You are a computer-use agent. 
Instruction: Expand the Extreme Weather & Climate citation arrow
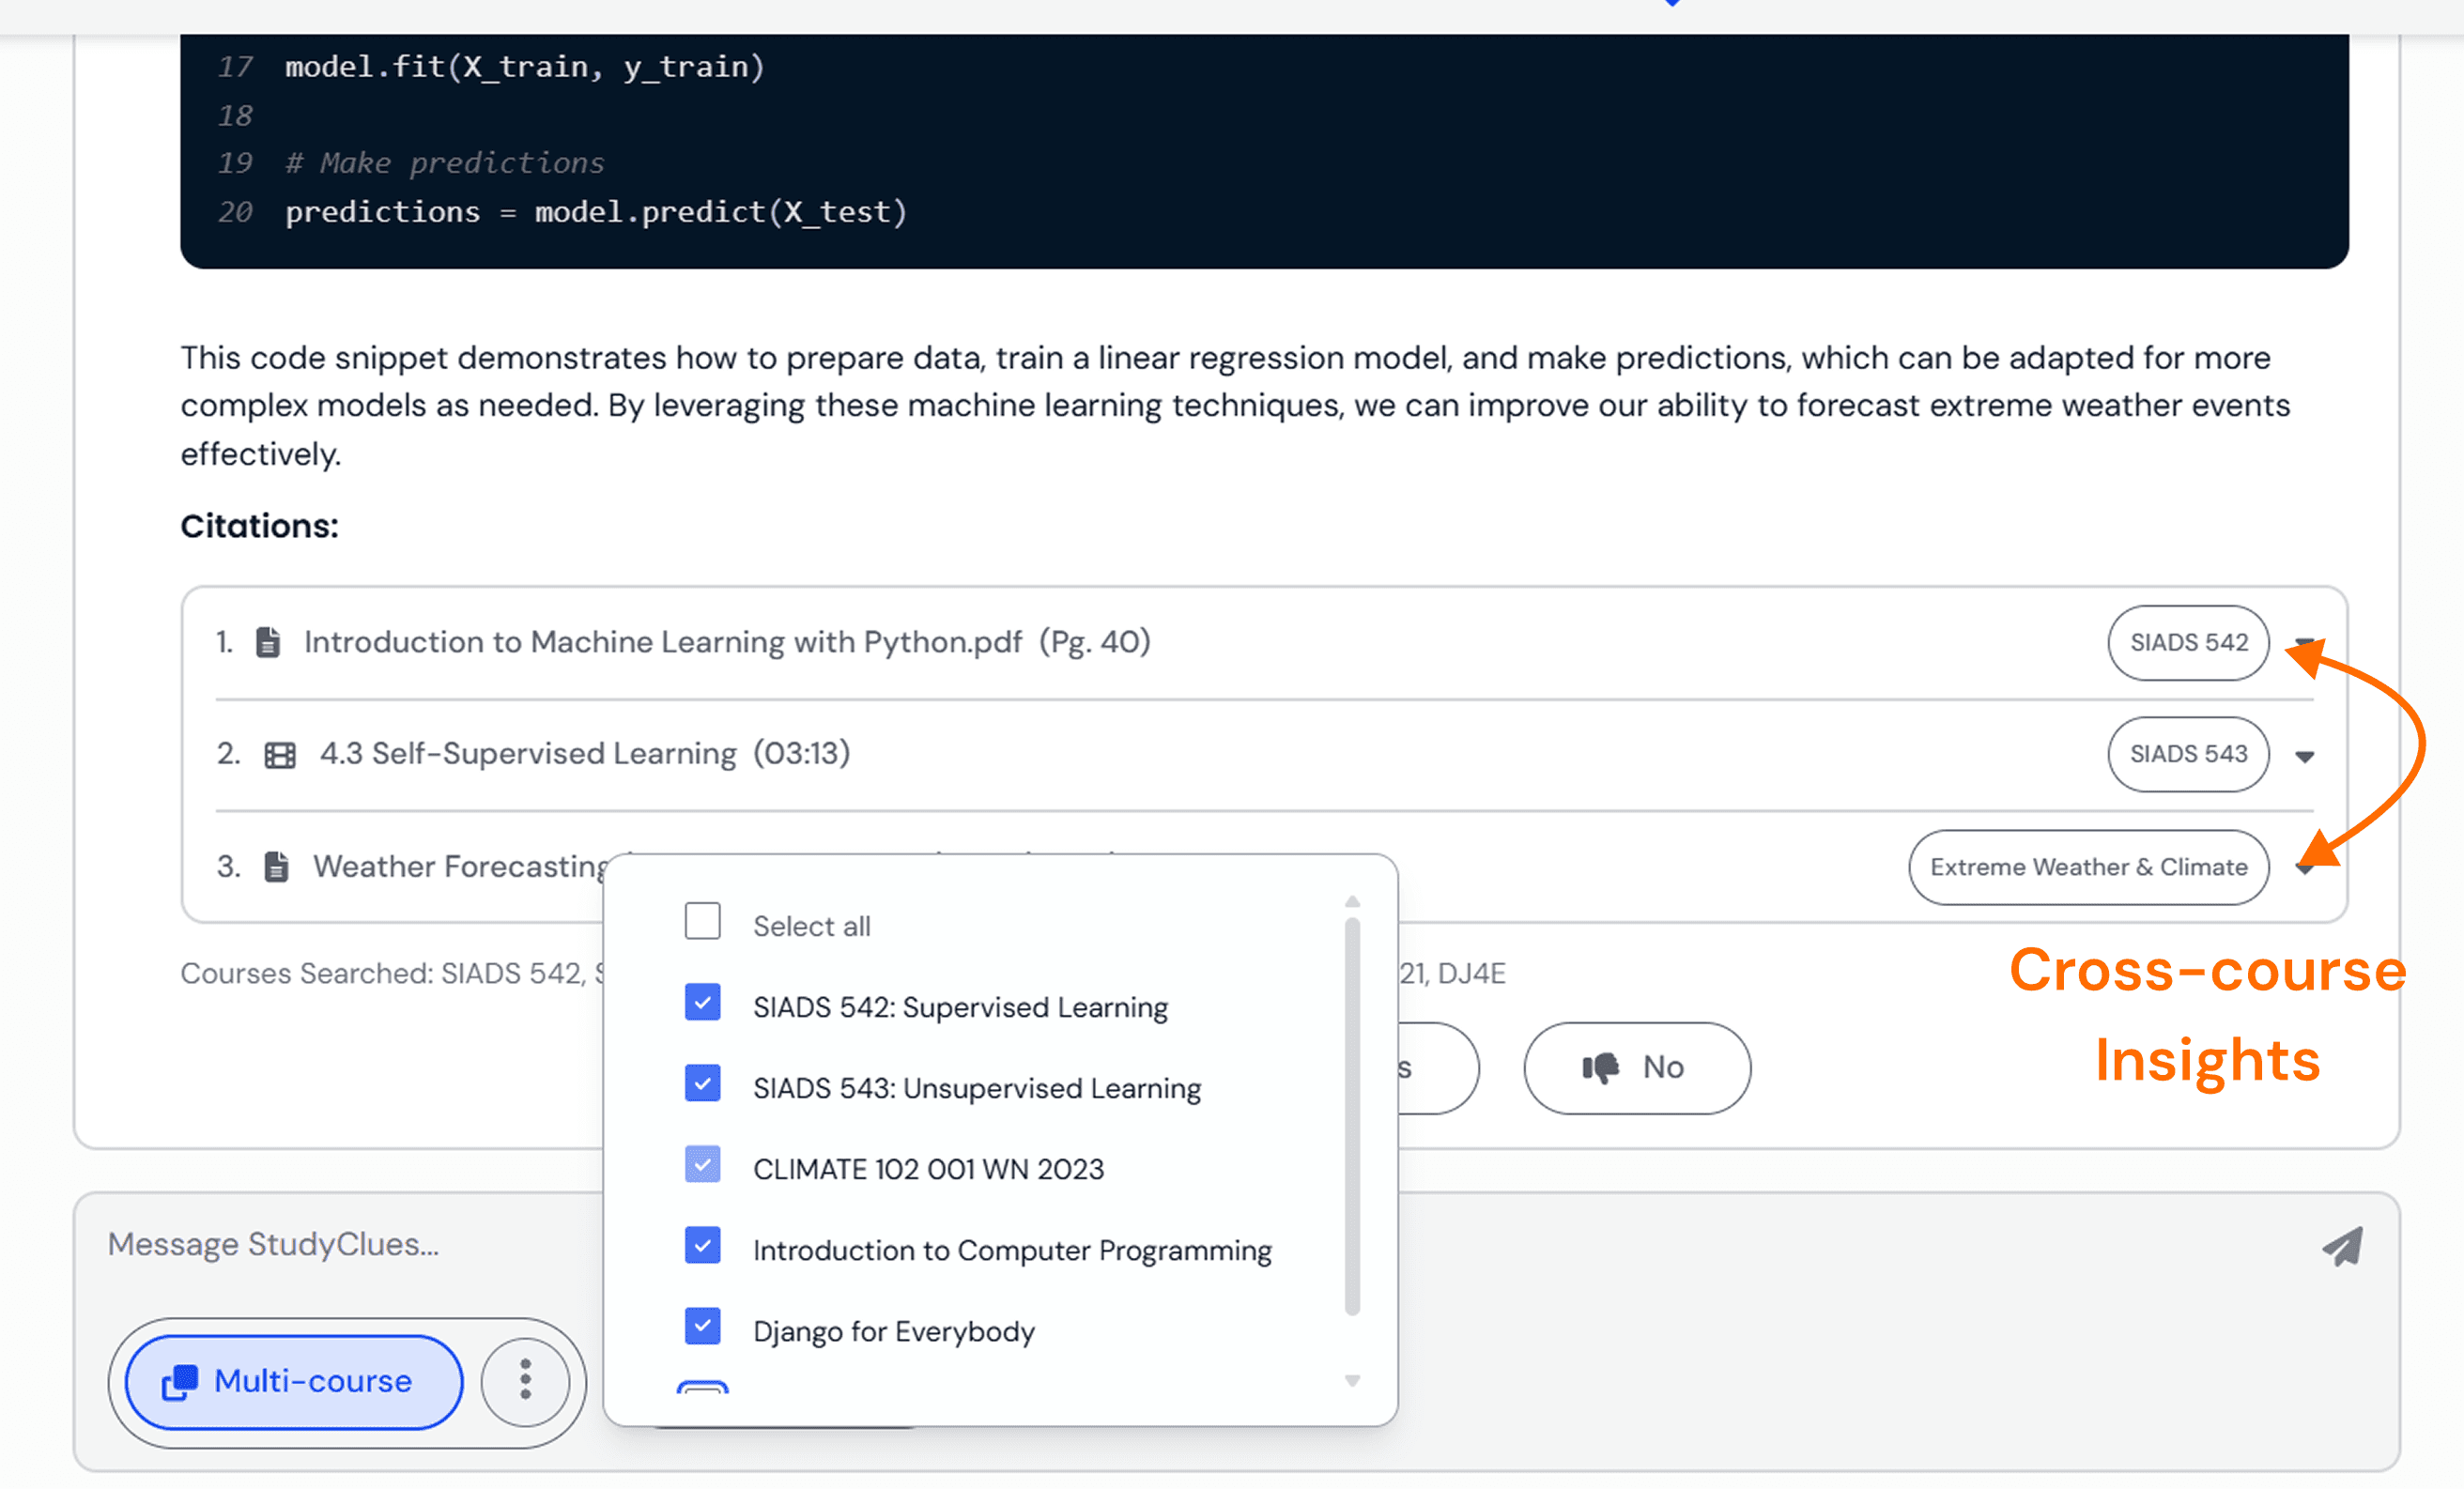point(2304,869)
